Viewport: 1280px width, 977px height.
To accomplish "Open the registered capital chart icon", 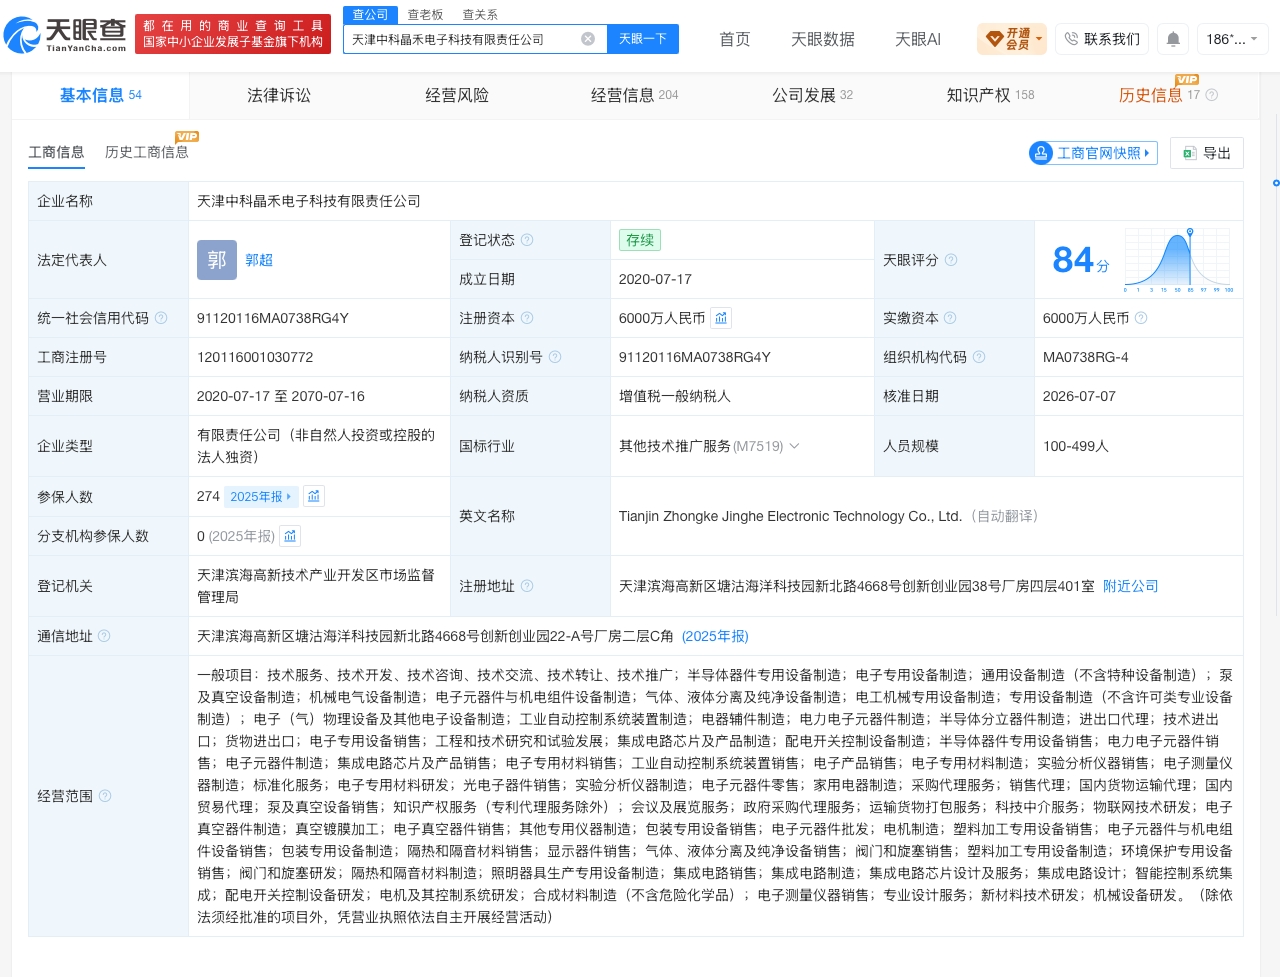I will point(721,318).
